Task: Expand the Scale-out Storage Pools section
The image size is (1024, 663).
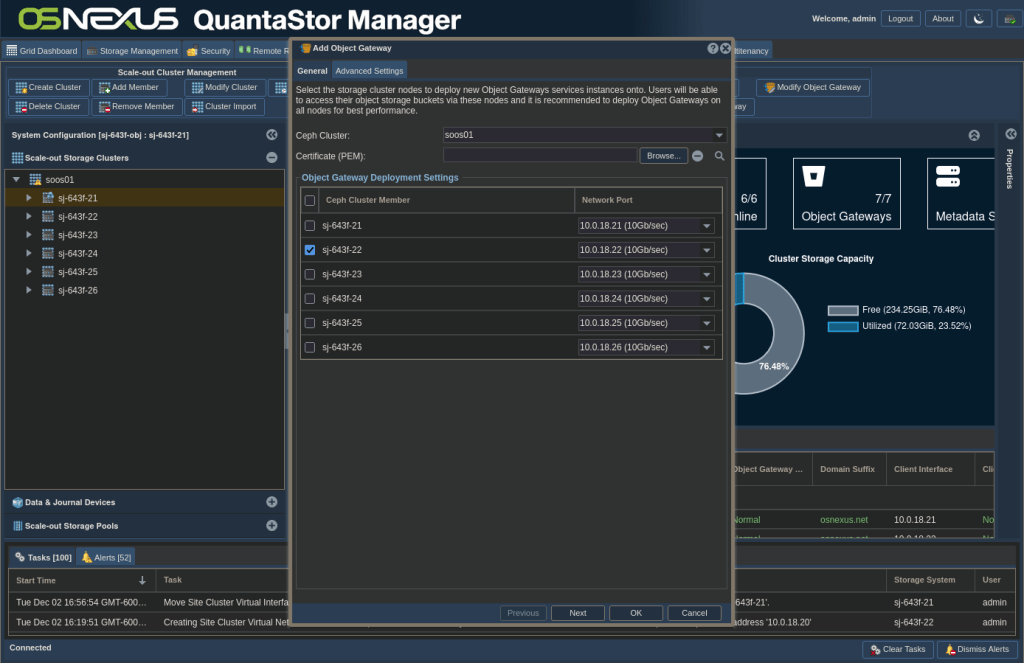Action: point(271,526)
